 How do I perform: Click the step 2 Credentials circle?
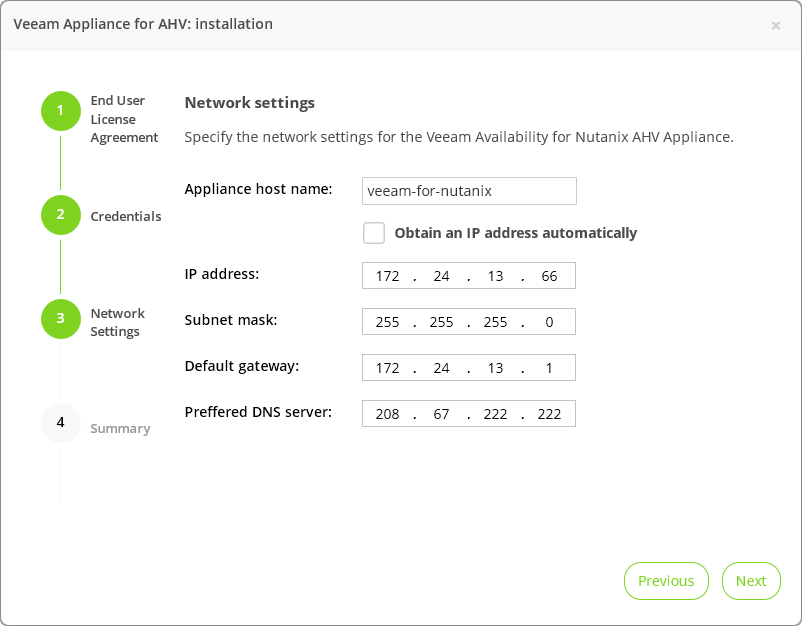click(x=60, y=215)
